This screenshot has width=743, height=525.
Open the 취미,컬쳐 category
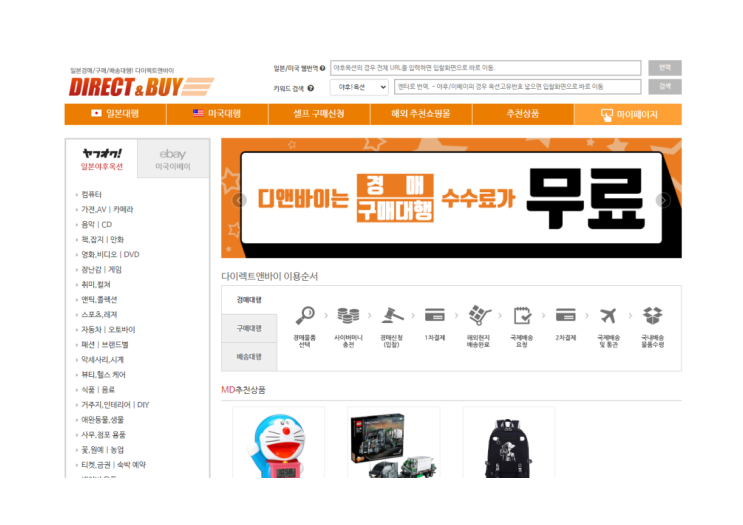coord(96,284)
